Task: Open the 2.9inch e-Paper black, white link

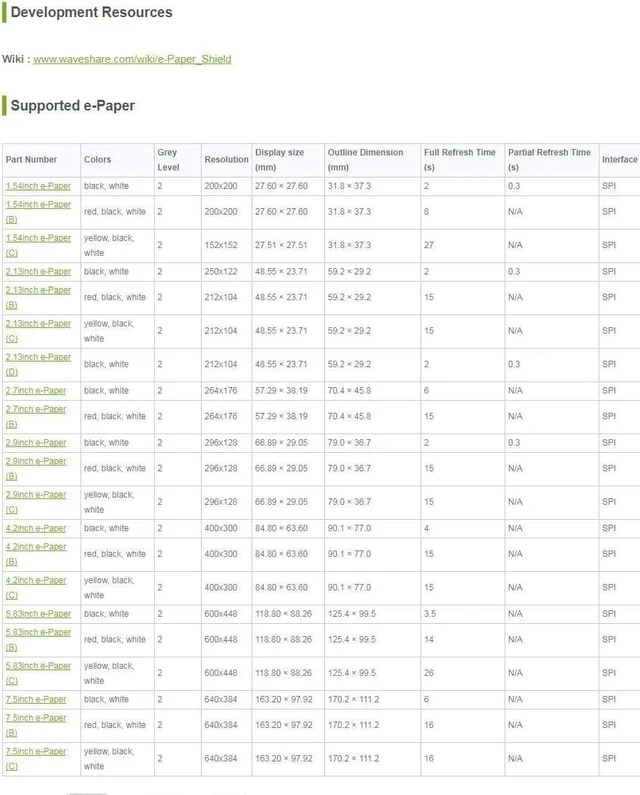Action: [x=35, y=443]
